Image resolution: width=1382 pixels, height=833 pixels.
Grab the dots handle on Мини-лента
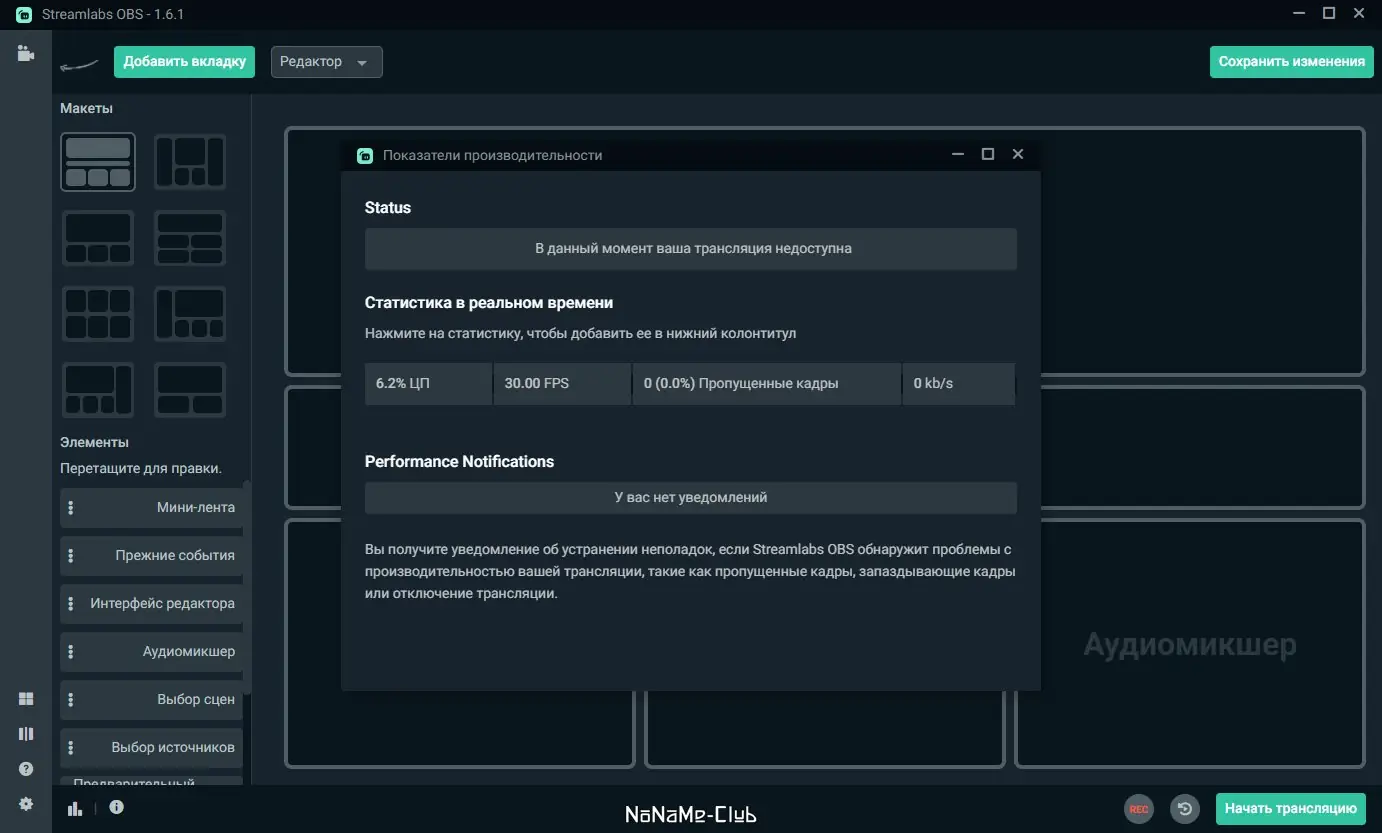click(70, 508)
